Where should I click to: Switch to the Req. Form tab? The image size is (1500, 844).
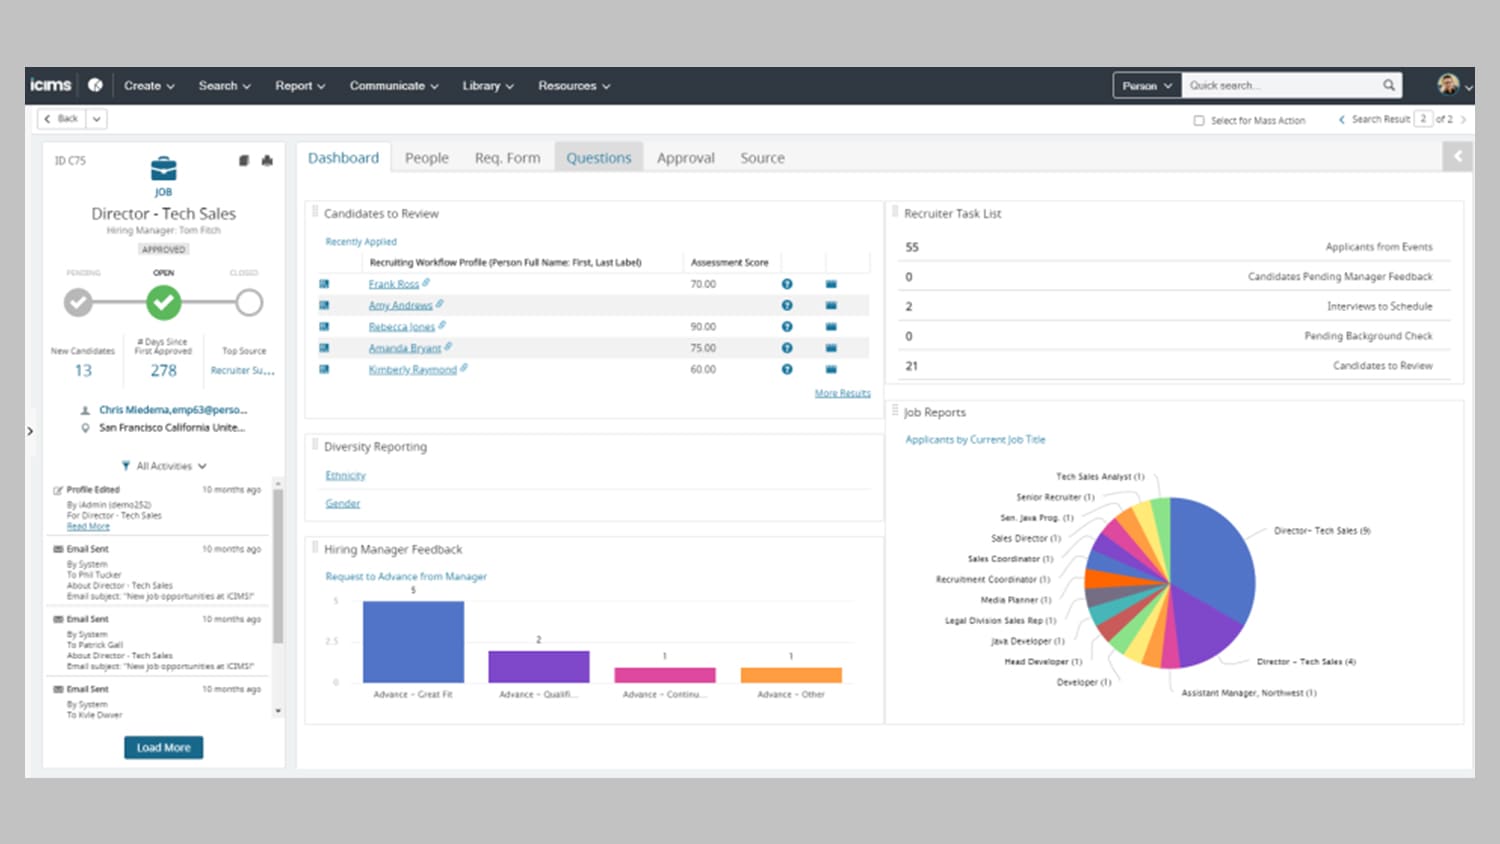[x=507, y=158]
